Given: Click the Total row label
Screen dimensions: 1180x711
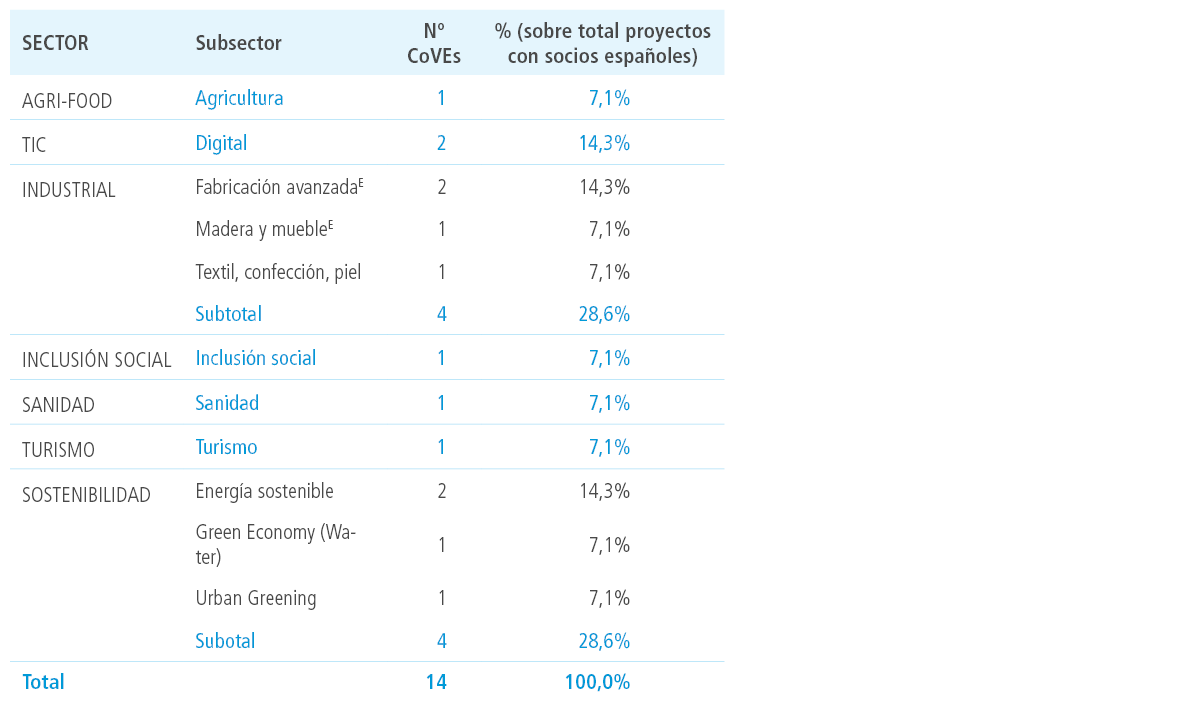Looking at the screenshot, I should point(44,682).
